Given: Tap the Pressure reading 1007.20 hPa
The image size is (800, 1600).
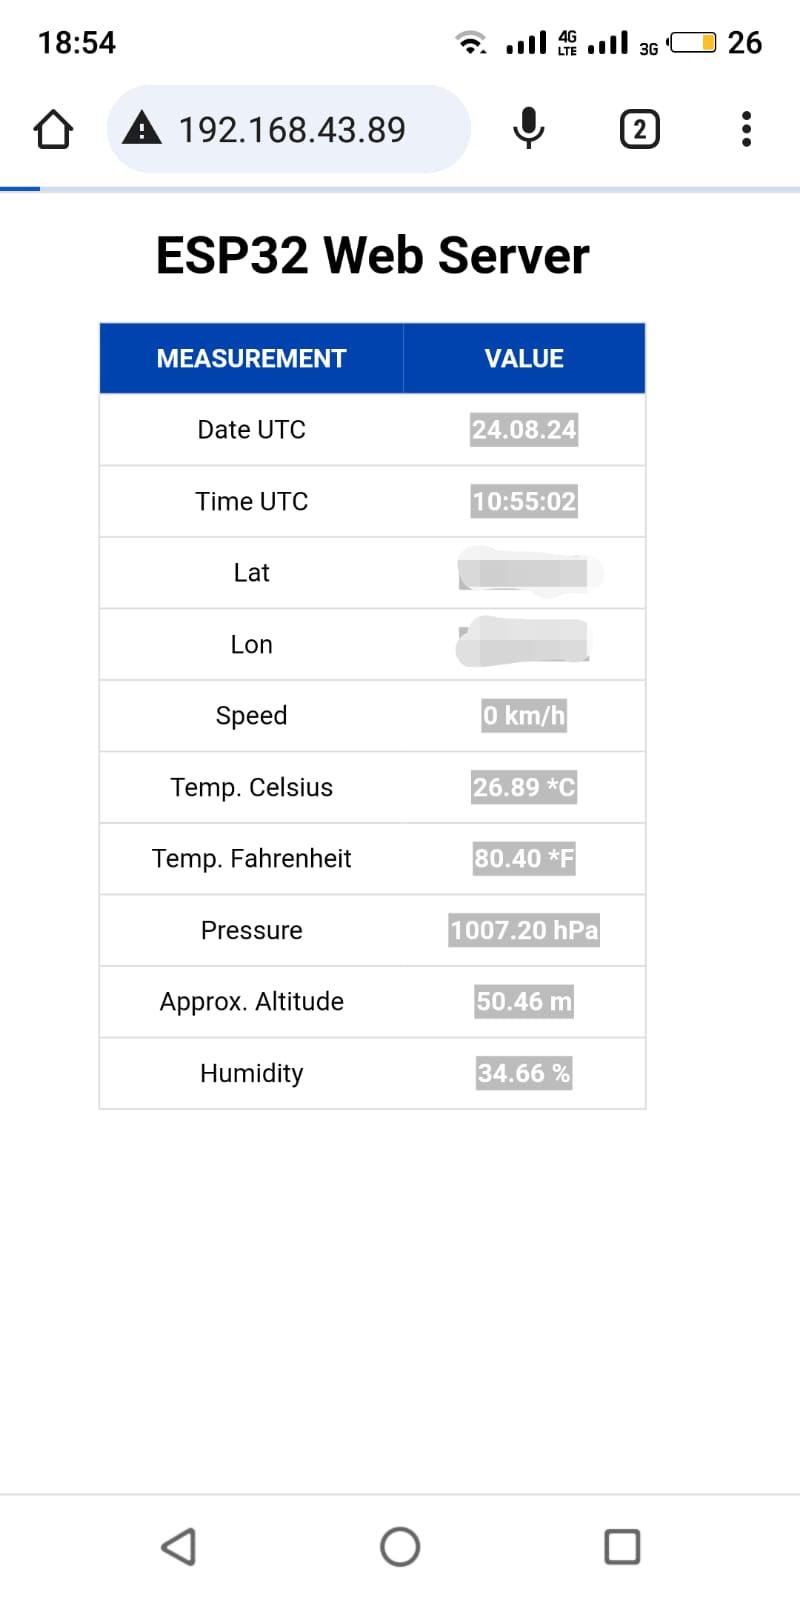Looking at the screenshot, I should click(524, 930).
